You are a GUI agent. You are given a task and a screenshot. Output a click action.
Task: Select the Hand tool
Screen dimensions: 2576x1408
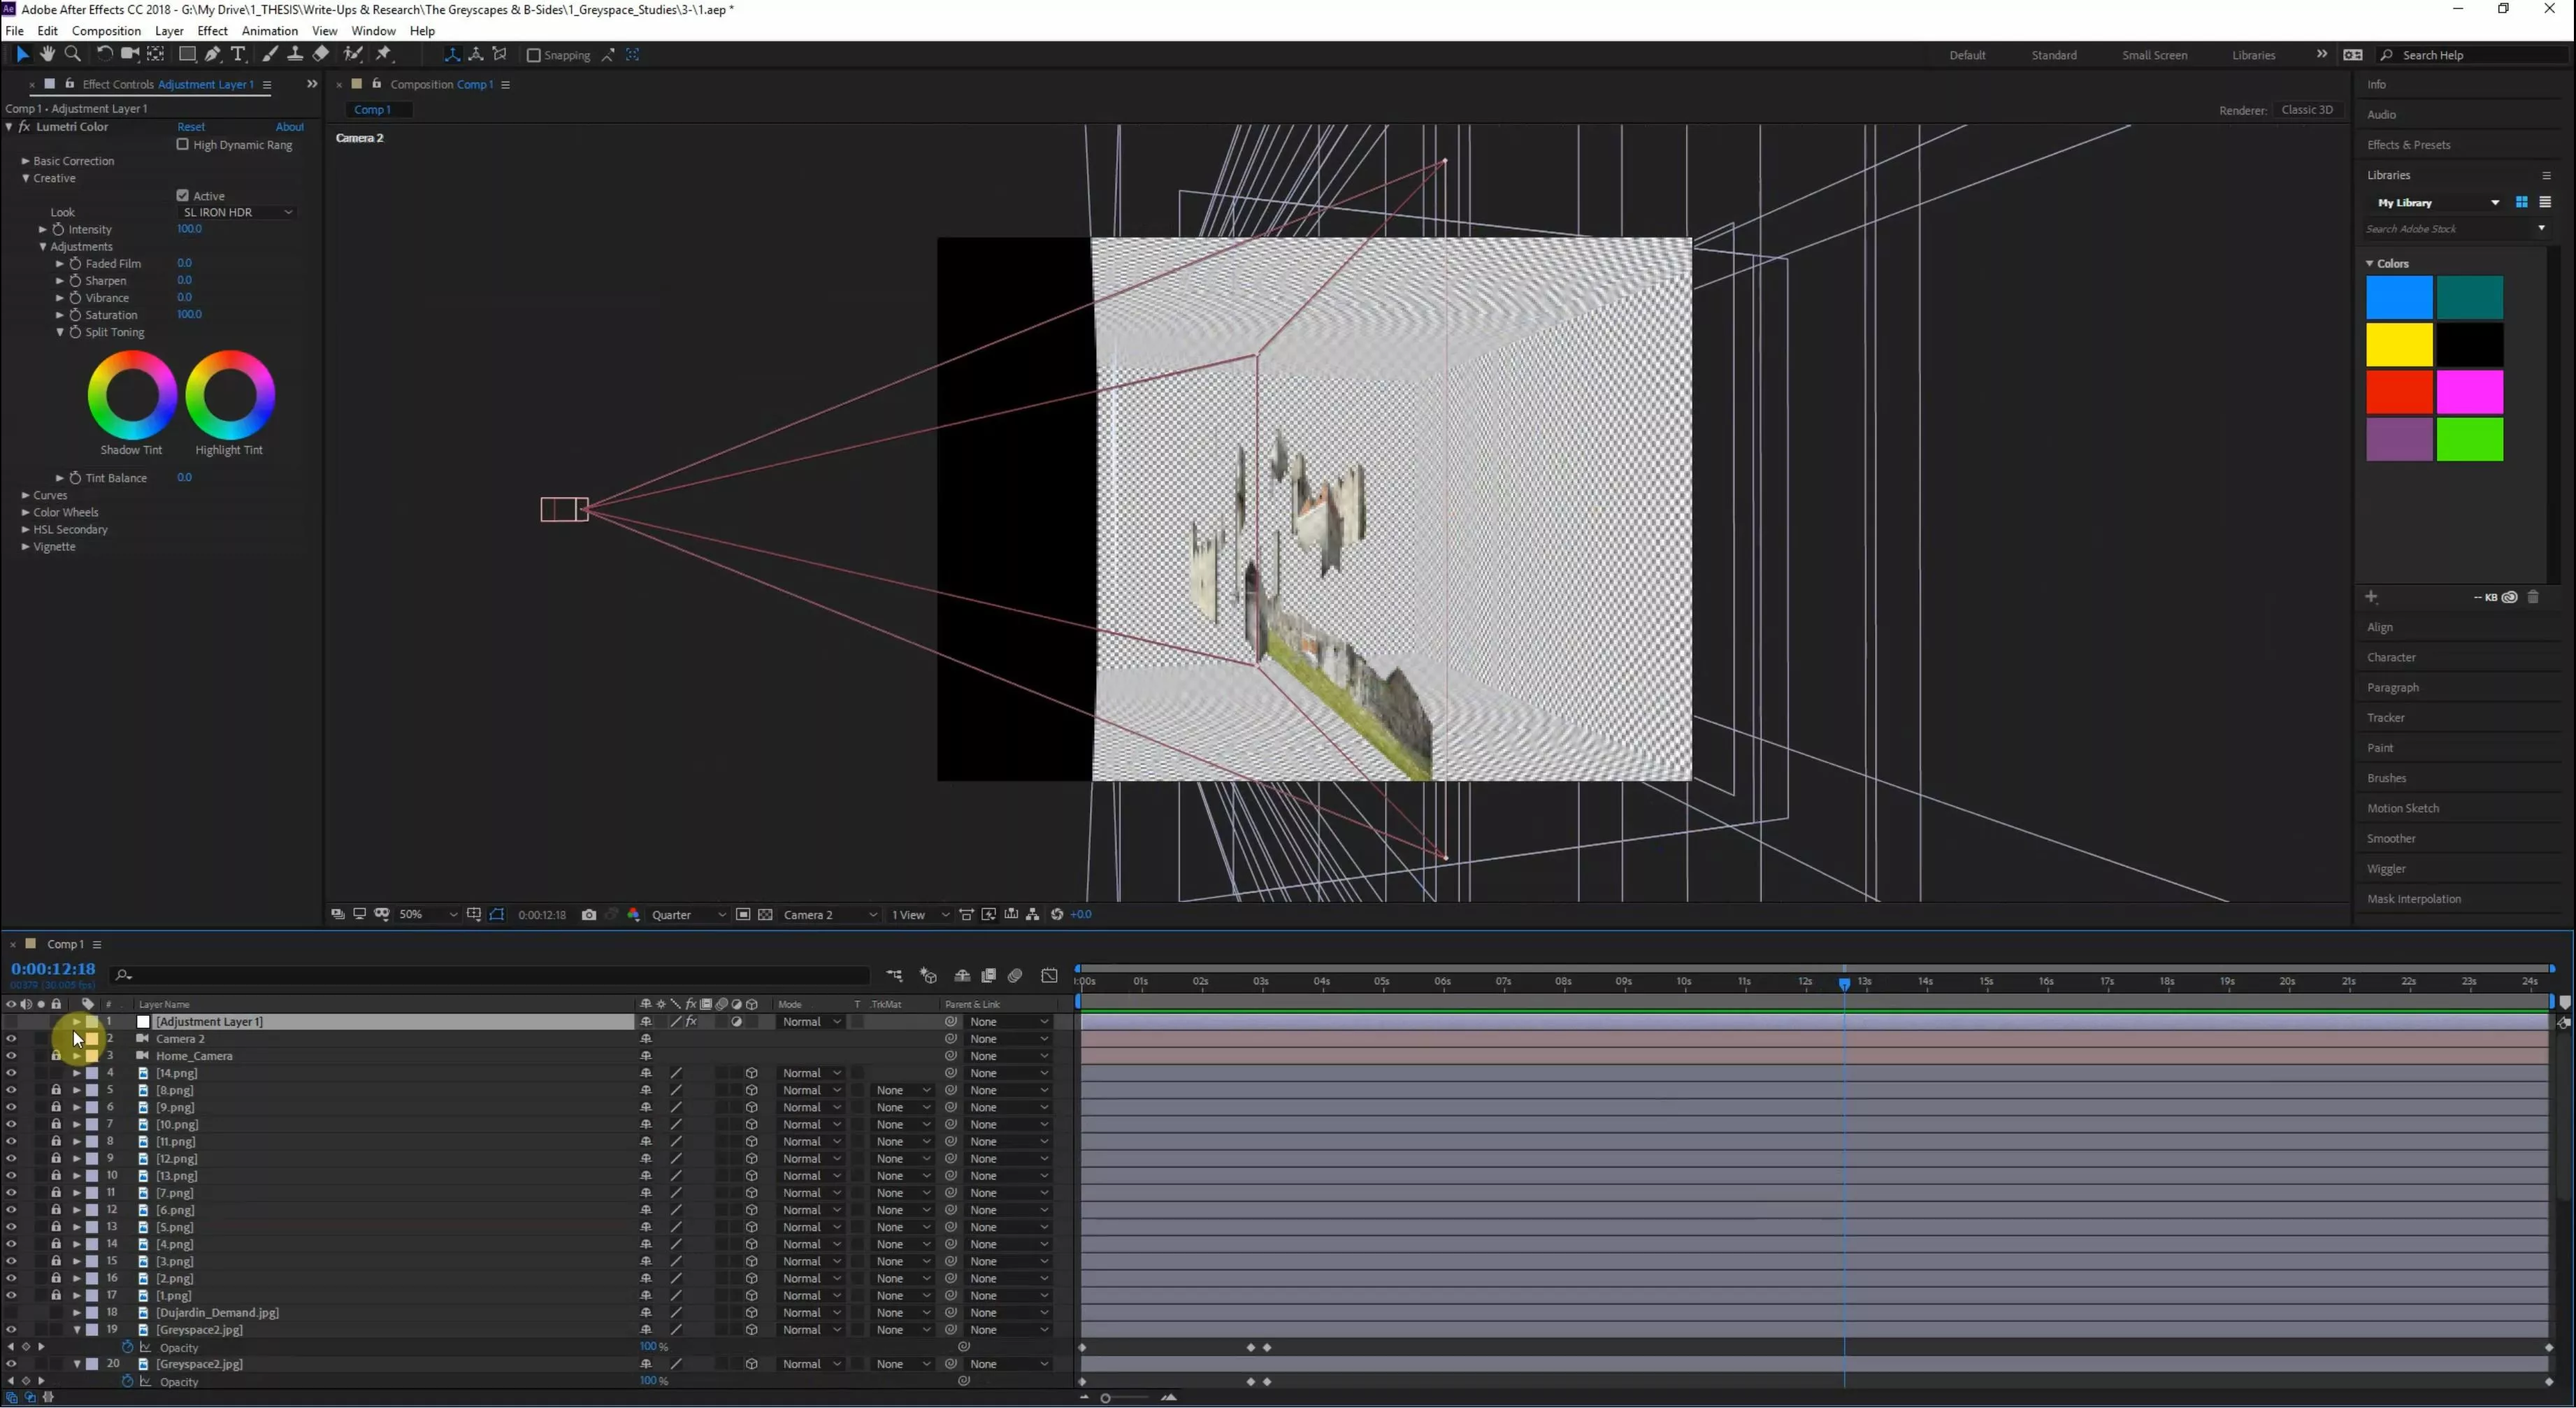coord(47,54)
